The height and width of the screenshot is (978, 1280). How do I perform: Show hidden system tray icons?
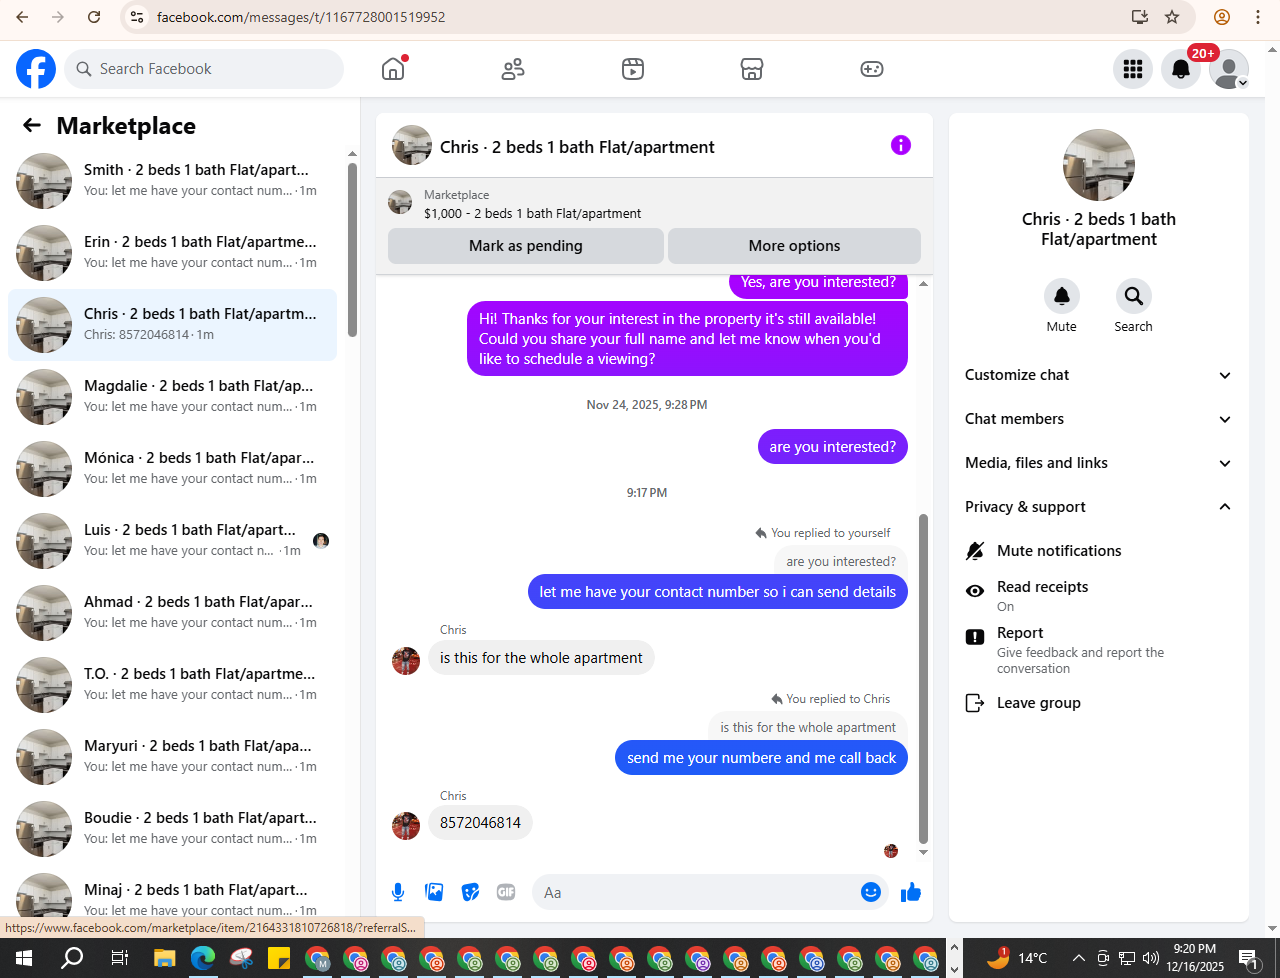point(1078,958)
